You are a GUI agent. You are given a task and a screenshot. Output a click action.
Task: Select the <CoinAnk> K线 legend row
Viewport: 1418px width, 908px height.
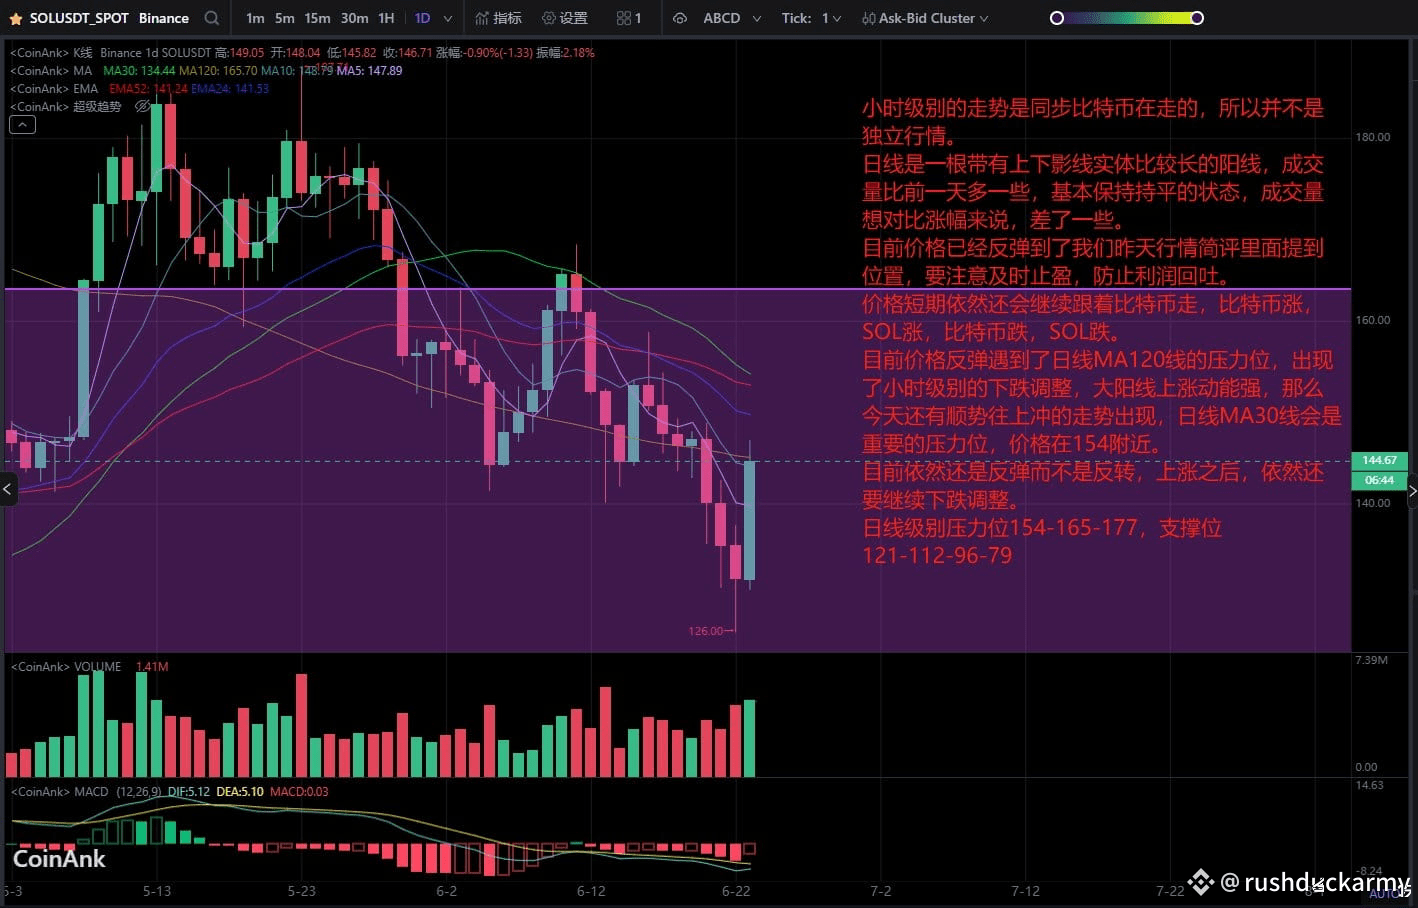pos(302,52)
